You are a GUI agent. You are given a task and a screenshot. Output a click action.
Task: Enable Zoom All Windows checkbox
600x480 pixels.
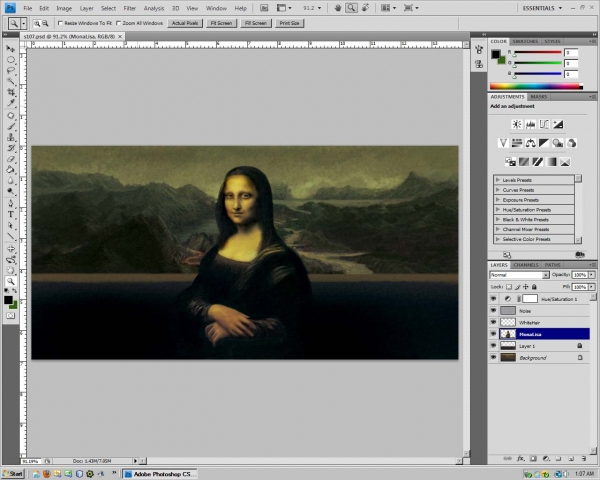pyautogui.click(x=118, y=23)
